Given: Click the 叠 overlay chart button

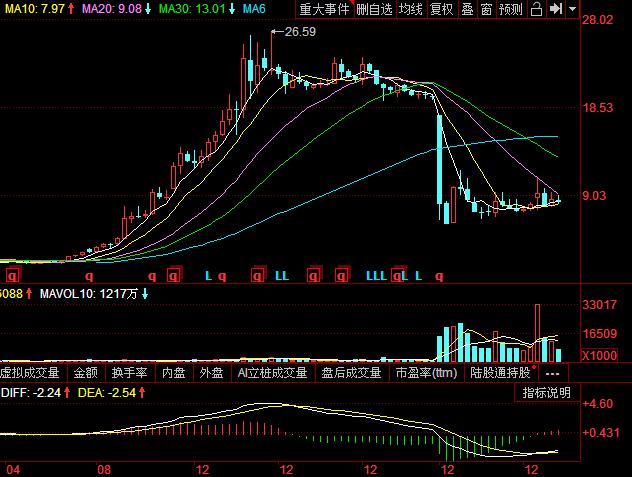Looking at the screenshot, I should (468, 9).
